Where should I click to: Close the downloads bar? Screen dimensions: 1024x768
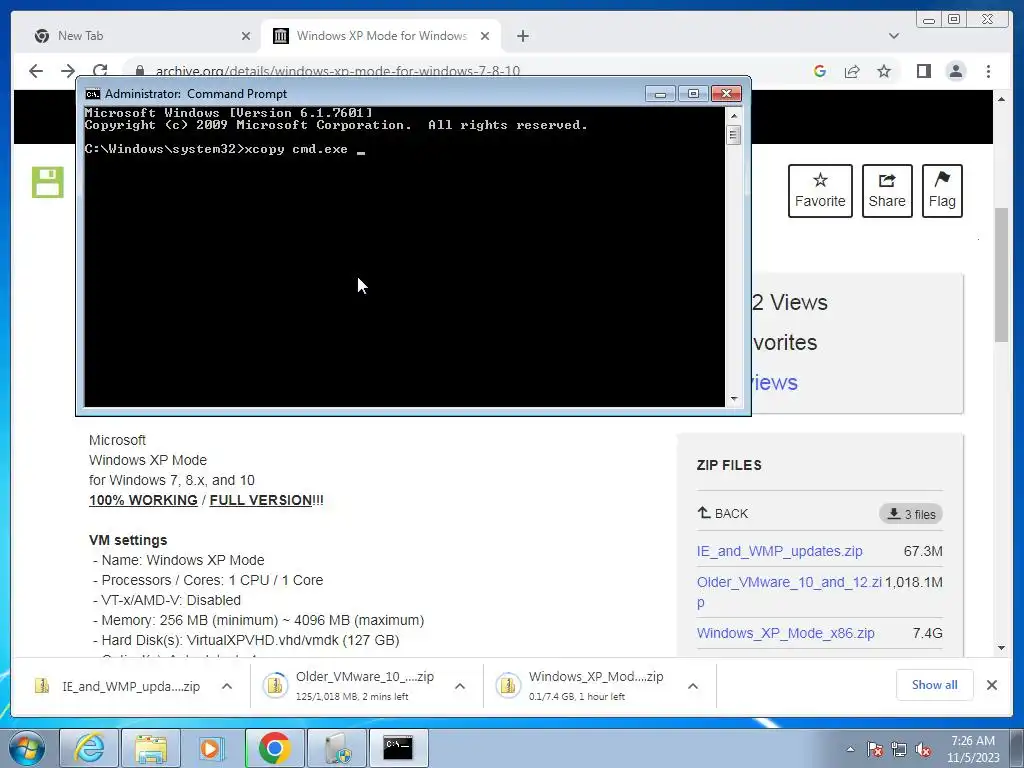click(x=991, y=685)
